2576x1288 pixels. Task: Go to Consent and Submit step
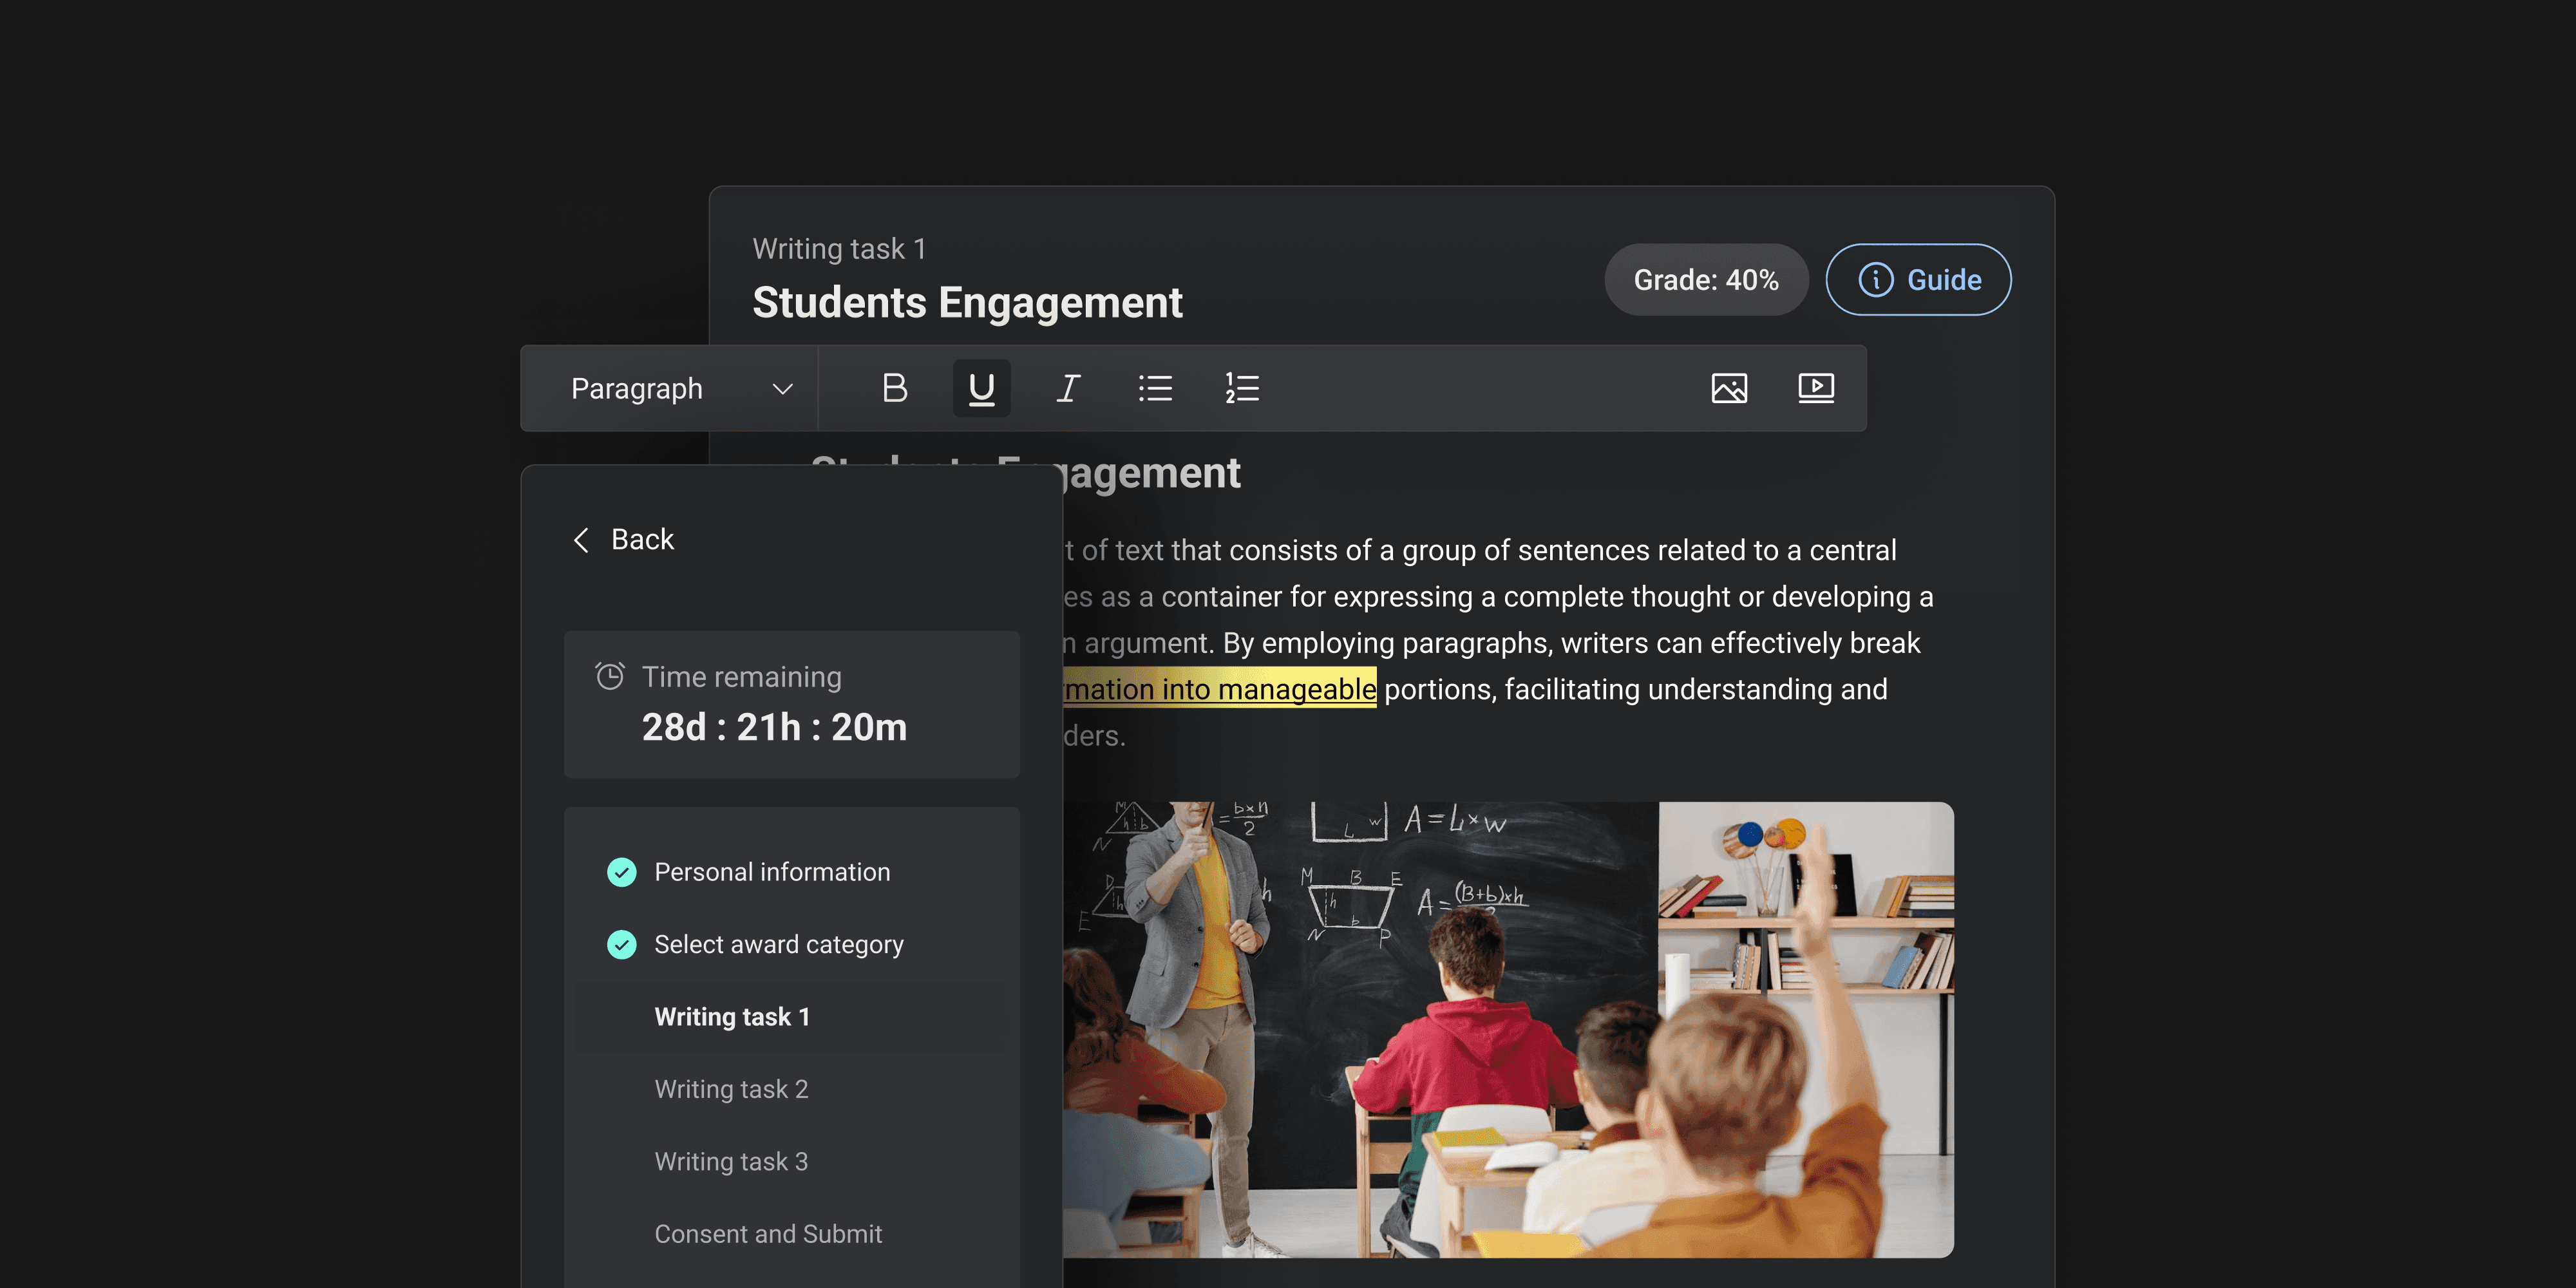[x=768, y=1234]
